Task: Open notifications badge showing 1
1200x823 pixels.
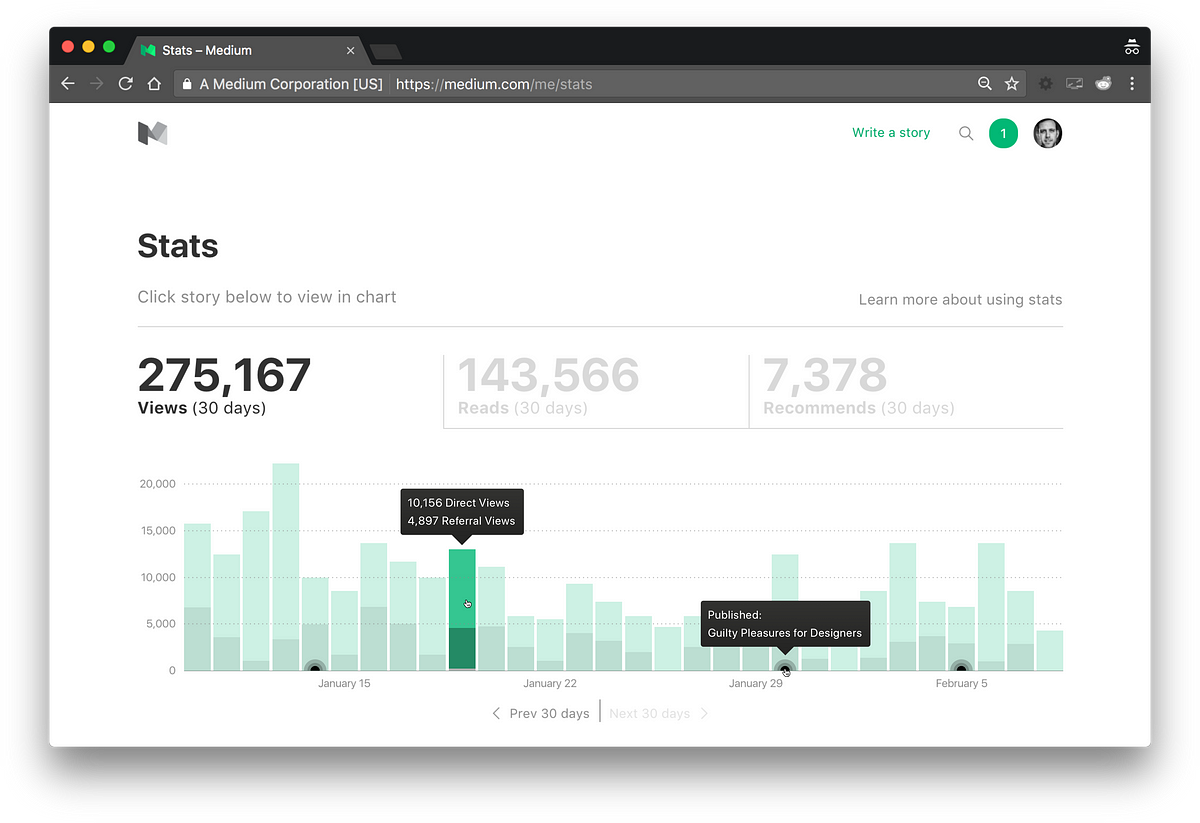Action: click(1004, 133)
